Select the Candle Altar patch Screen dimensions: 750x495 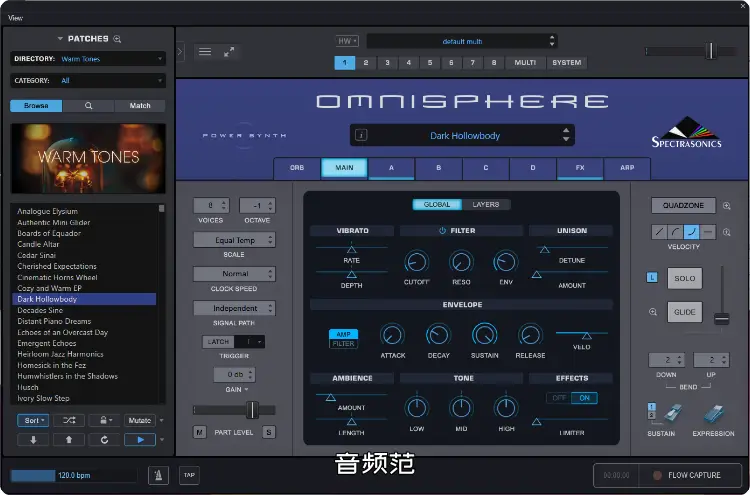[38, 244]
